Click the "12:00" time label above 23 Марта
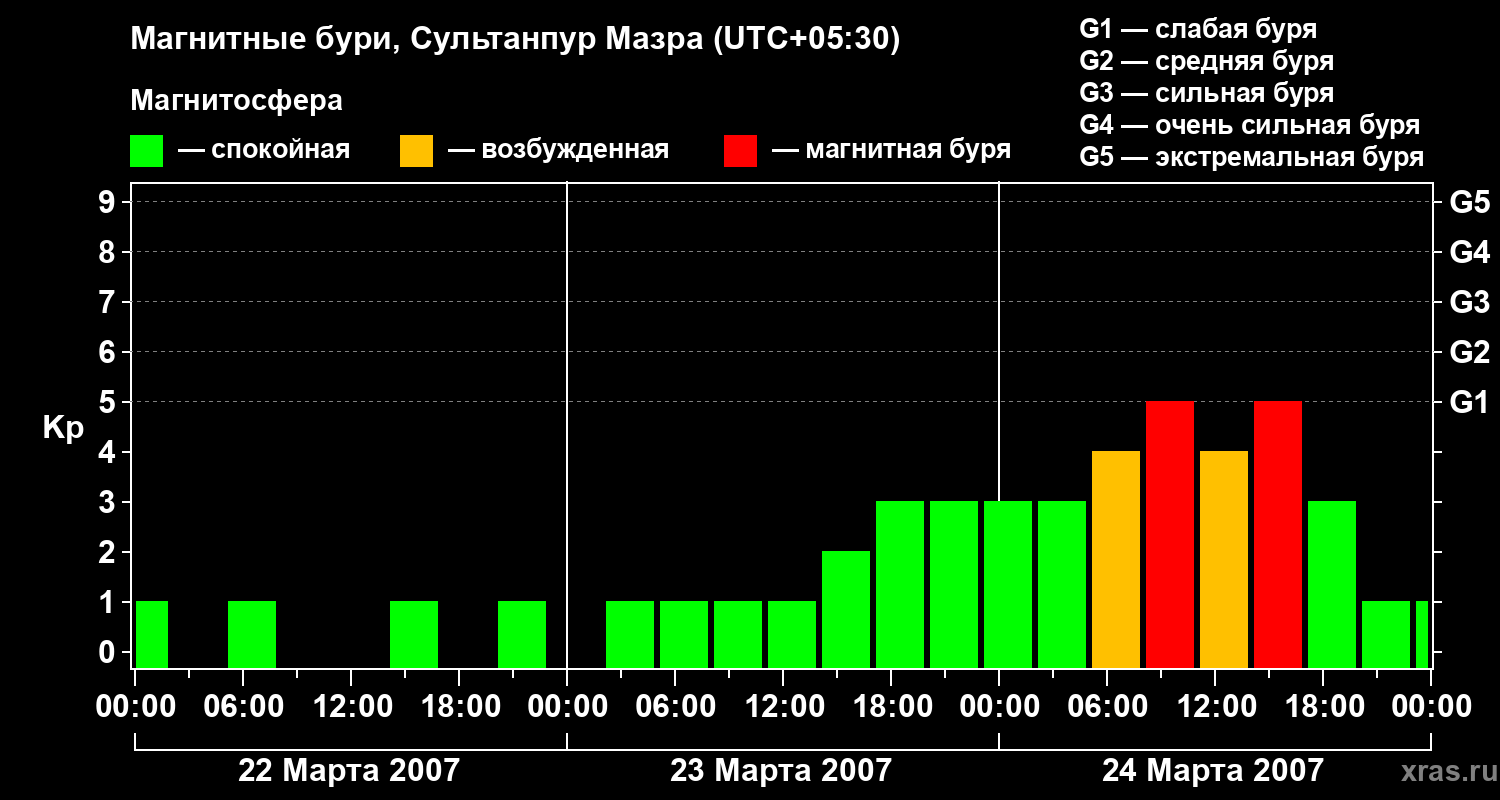The image size is (1500, 800). (783, 707)
